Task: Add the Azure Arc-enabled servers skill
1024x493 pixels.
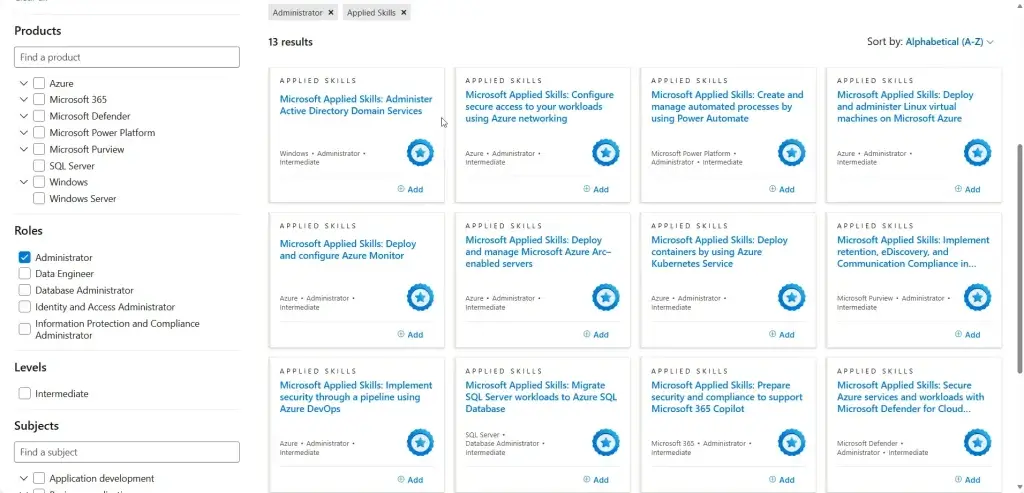Action: coord(596,334)
